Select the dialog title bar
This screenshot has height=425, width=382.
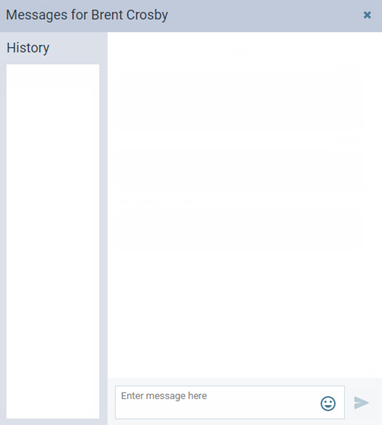pos(191,16)
